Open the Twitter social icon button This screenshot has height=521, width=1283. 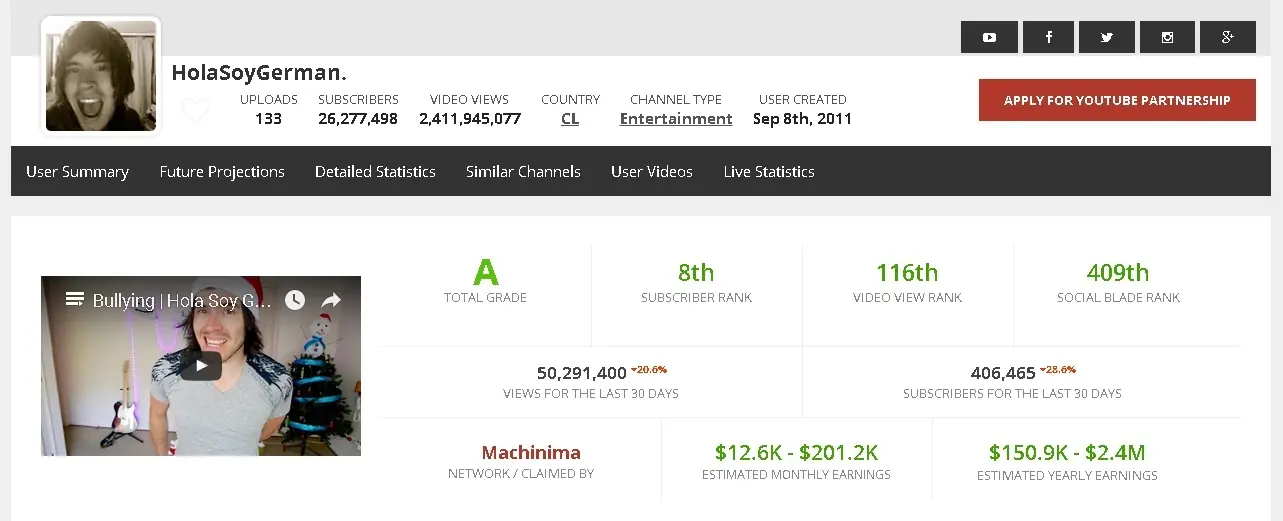(1107, 37)
